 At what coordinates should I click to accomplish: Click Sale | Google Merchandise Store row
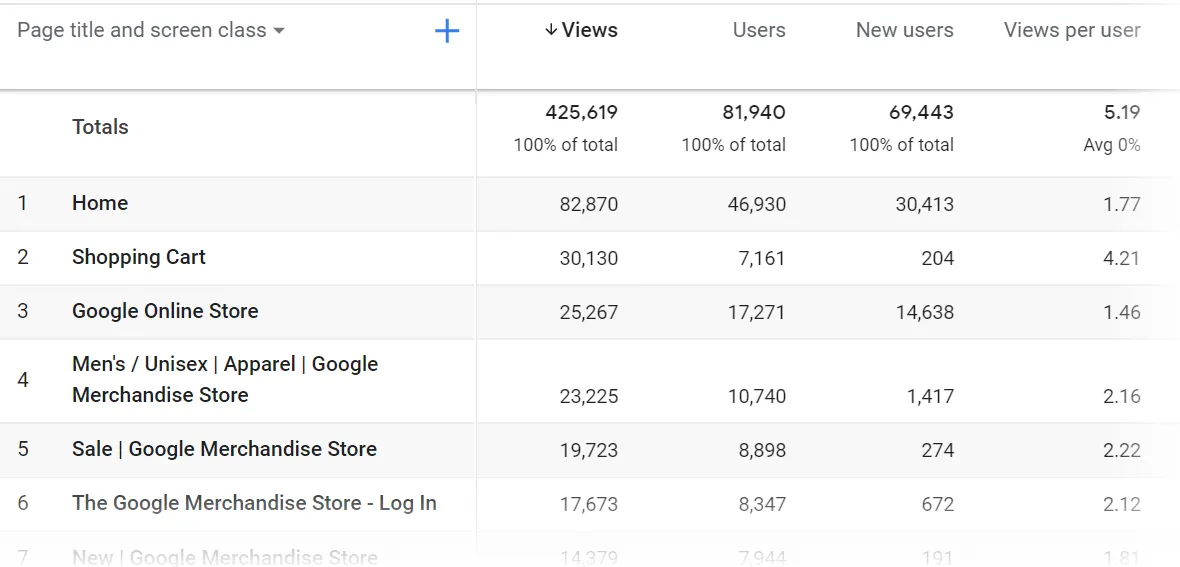click(x=224, y=449)
